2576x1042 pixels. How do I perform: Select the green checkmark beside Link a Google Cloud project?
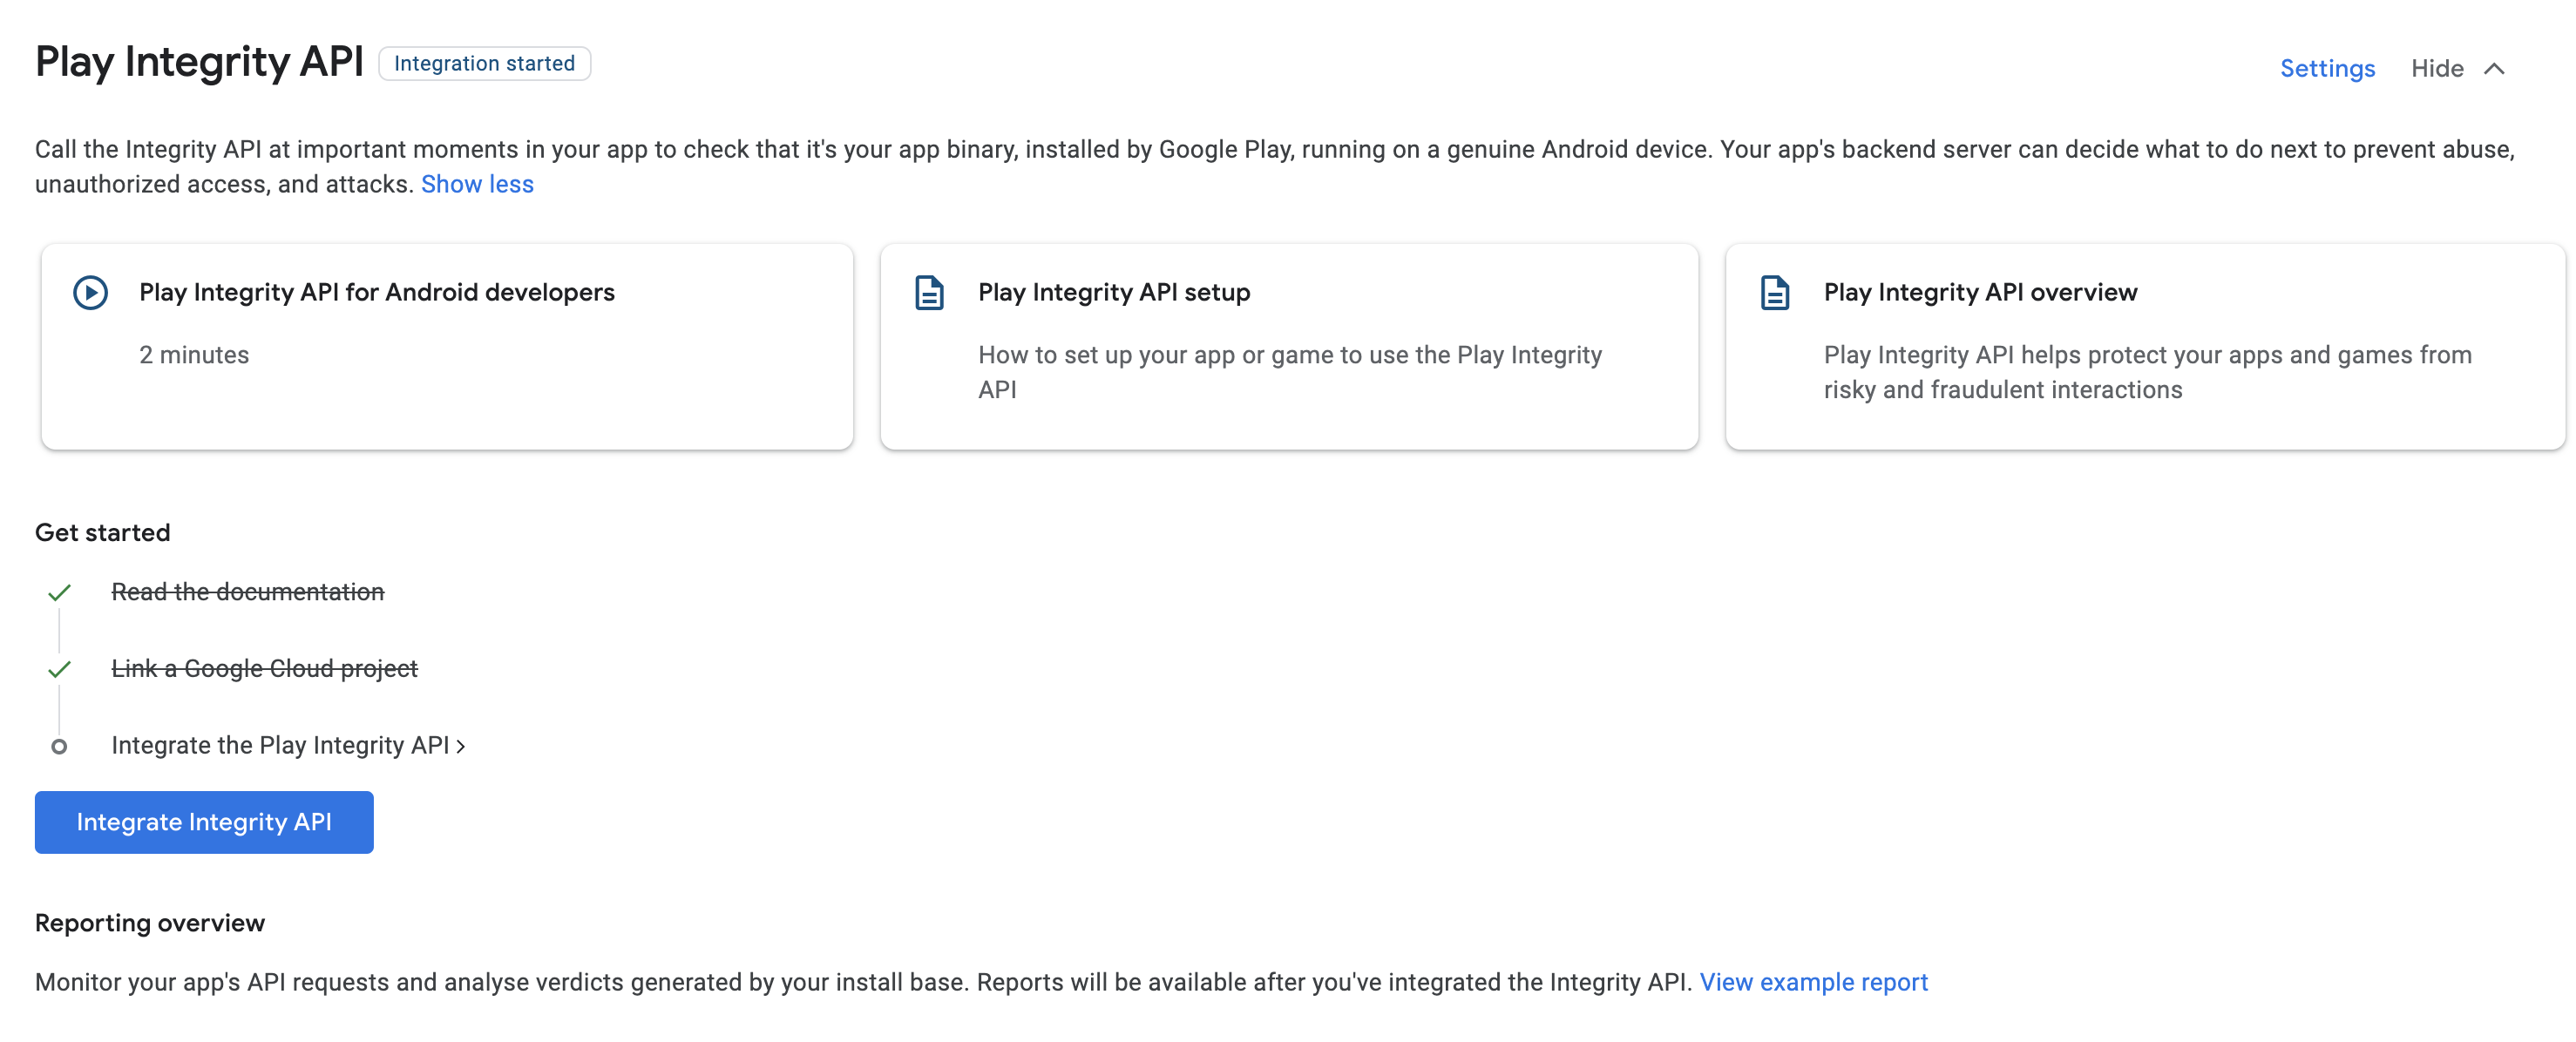pyautogui.click(x=60, y=669)
